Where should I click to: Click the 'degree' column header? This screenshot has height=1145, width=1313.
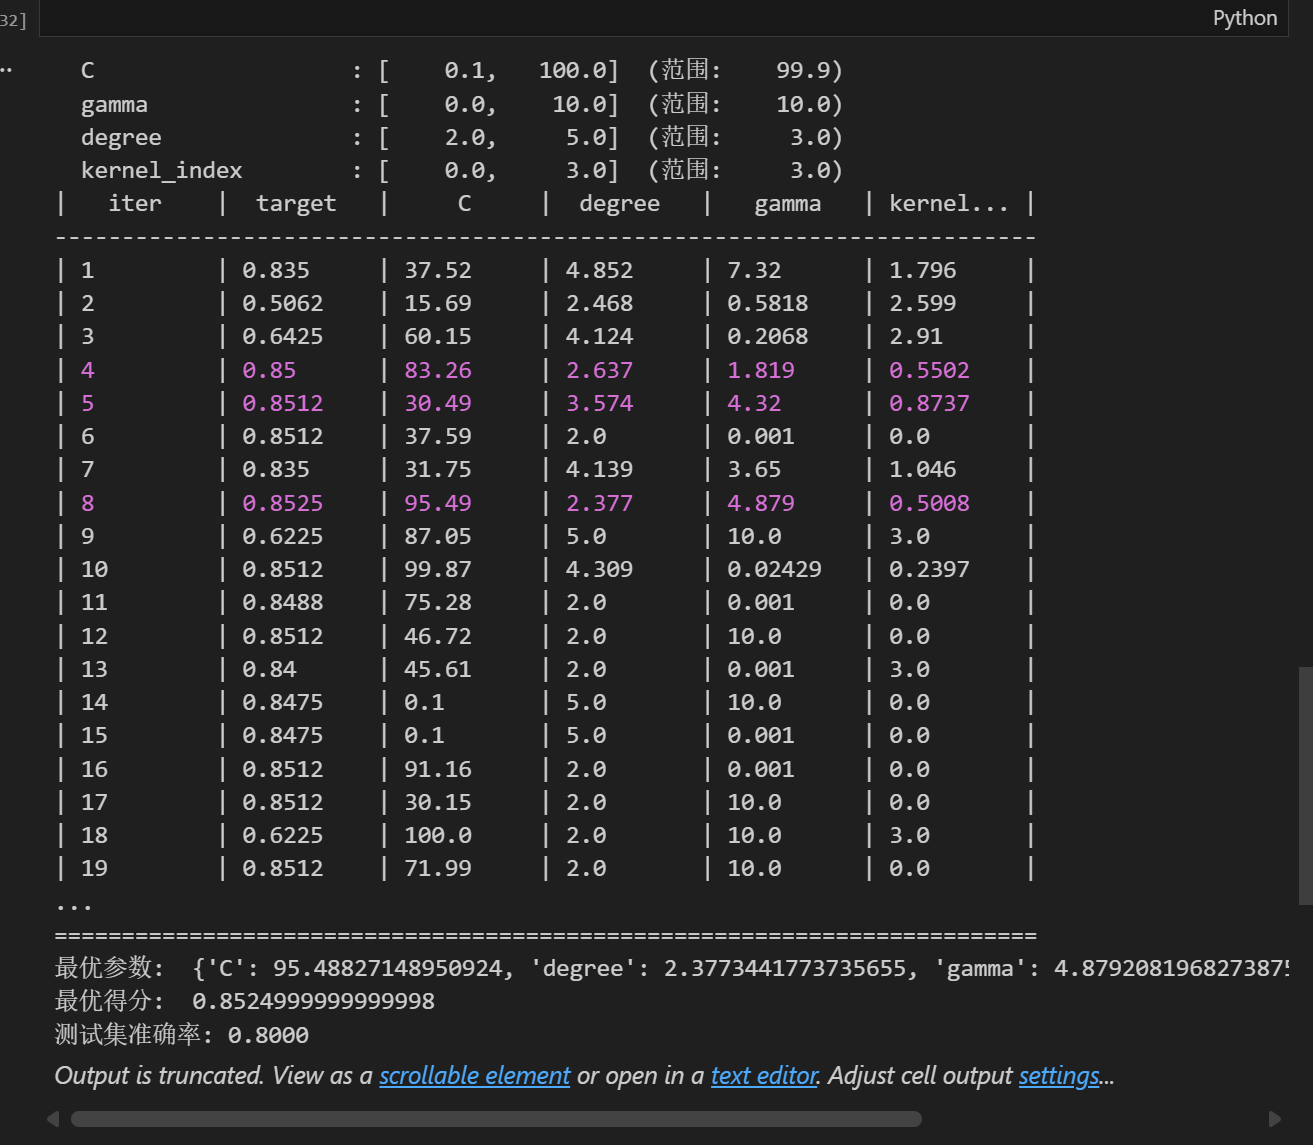point(620,204)
